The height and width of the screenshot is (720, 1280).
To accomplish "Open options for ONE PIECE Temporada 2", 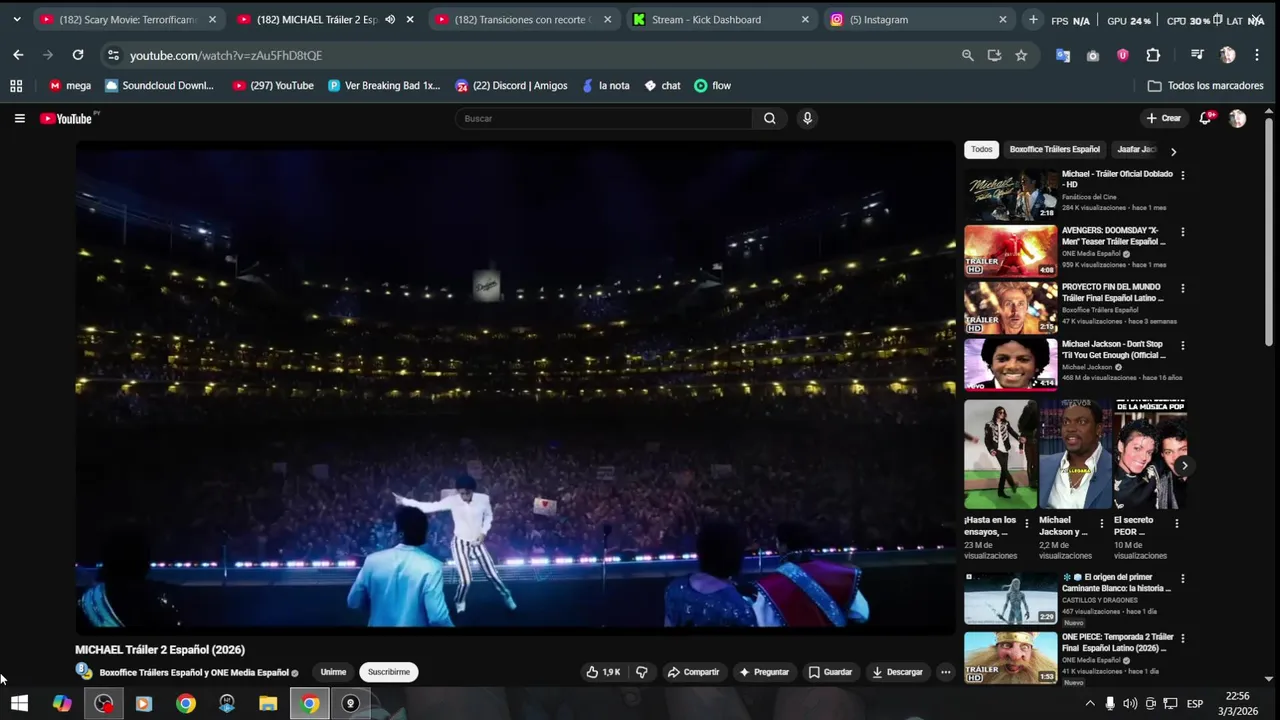I will [x=1183, y=638].
